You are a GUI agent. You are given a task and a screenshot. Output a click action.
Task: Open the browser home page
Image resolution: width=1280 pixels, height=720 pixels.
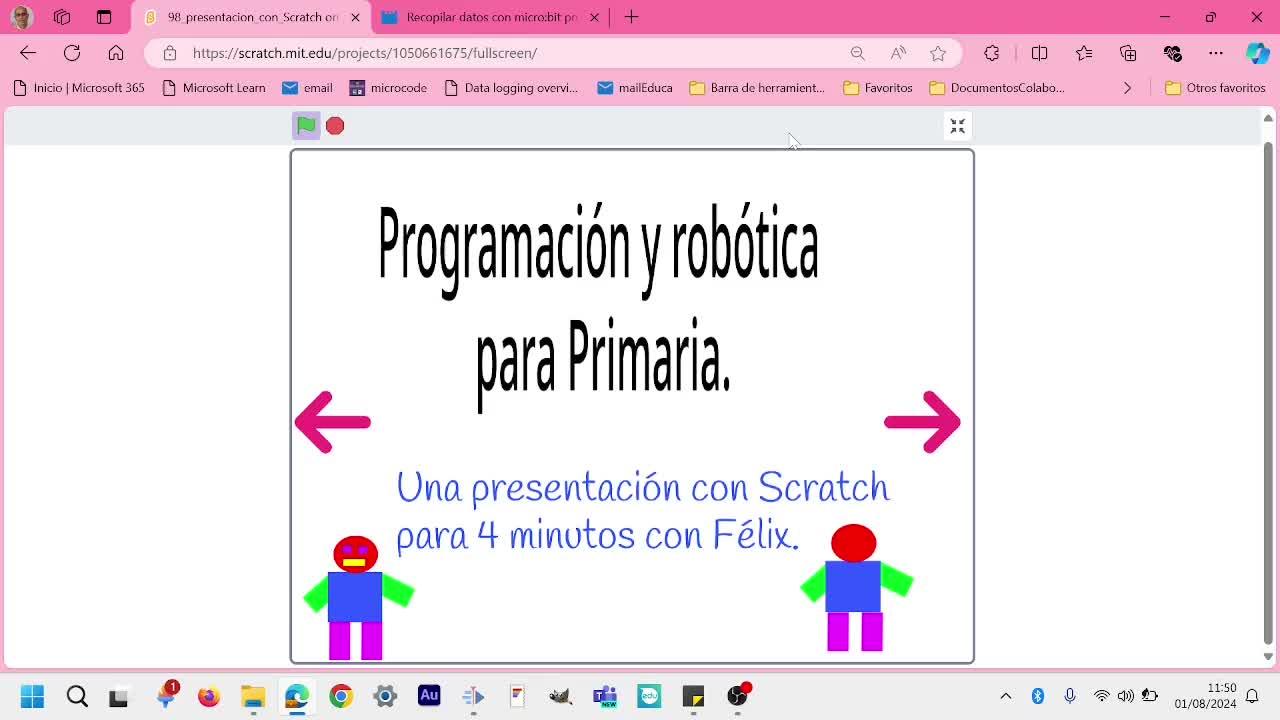(x=116, y=53)
